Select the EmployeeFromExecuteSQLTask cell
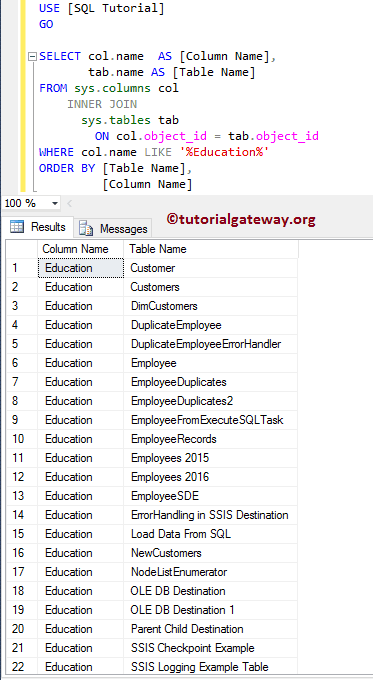 (211, 420)
